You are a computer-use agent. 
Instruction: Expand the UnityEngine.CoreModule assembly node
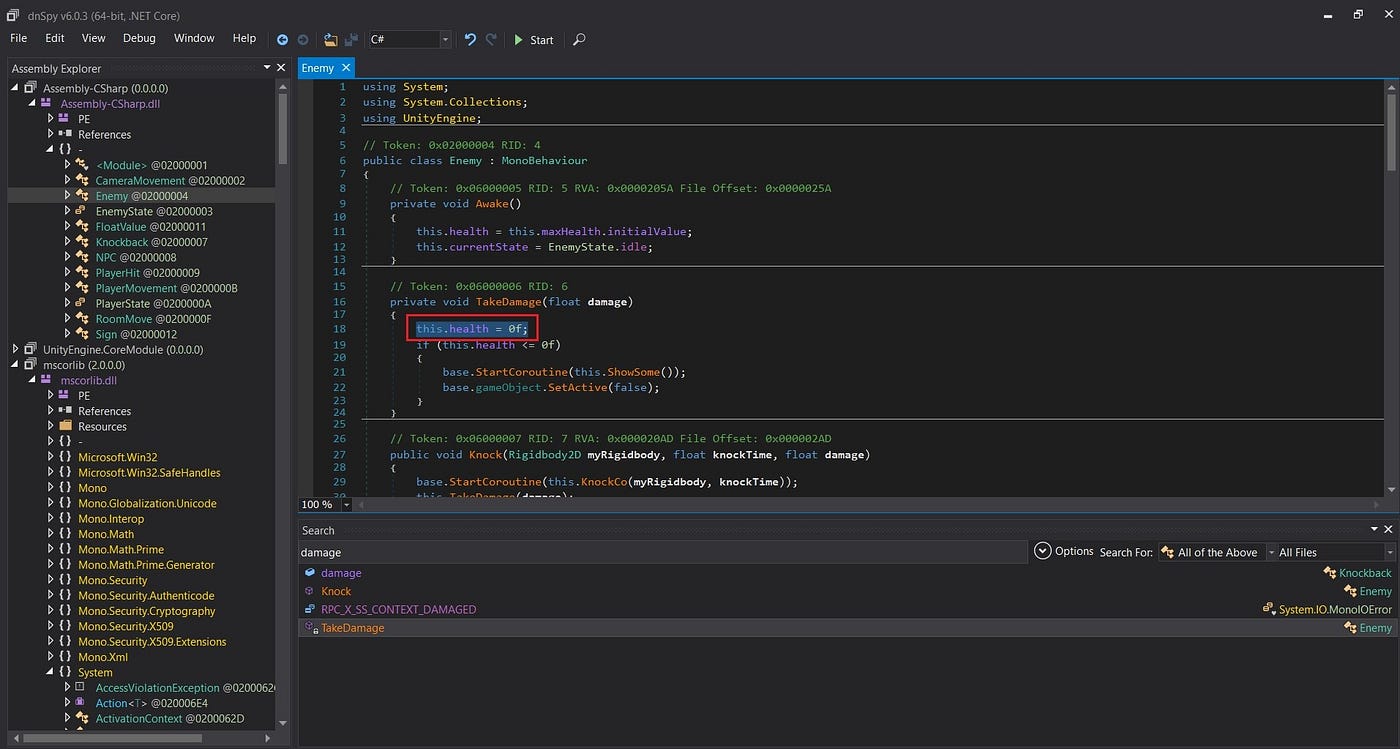coord(16,350)
